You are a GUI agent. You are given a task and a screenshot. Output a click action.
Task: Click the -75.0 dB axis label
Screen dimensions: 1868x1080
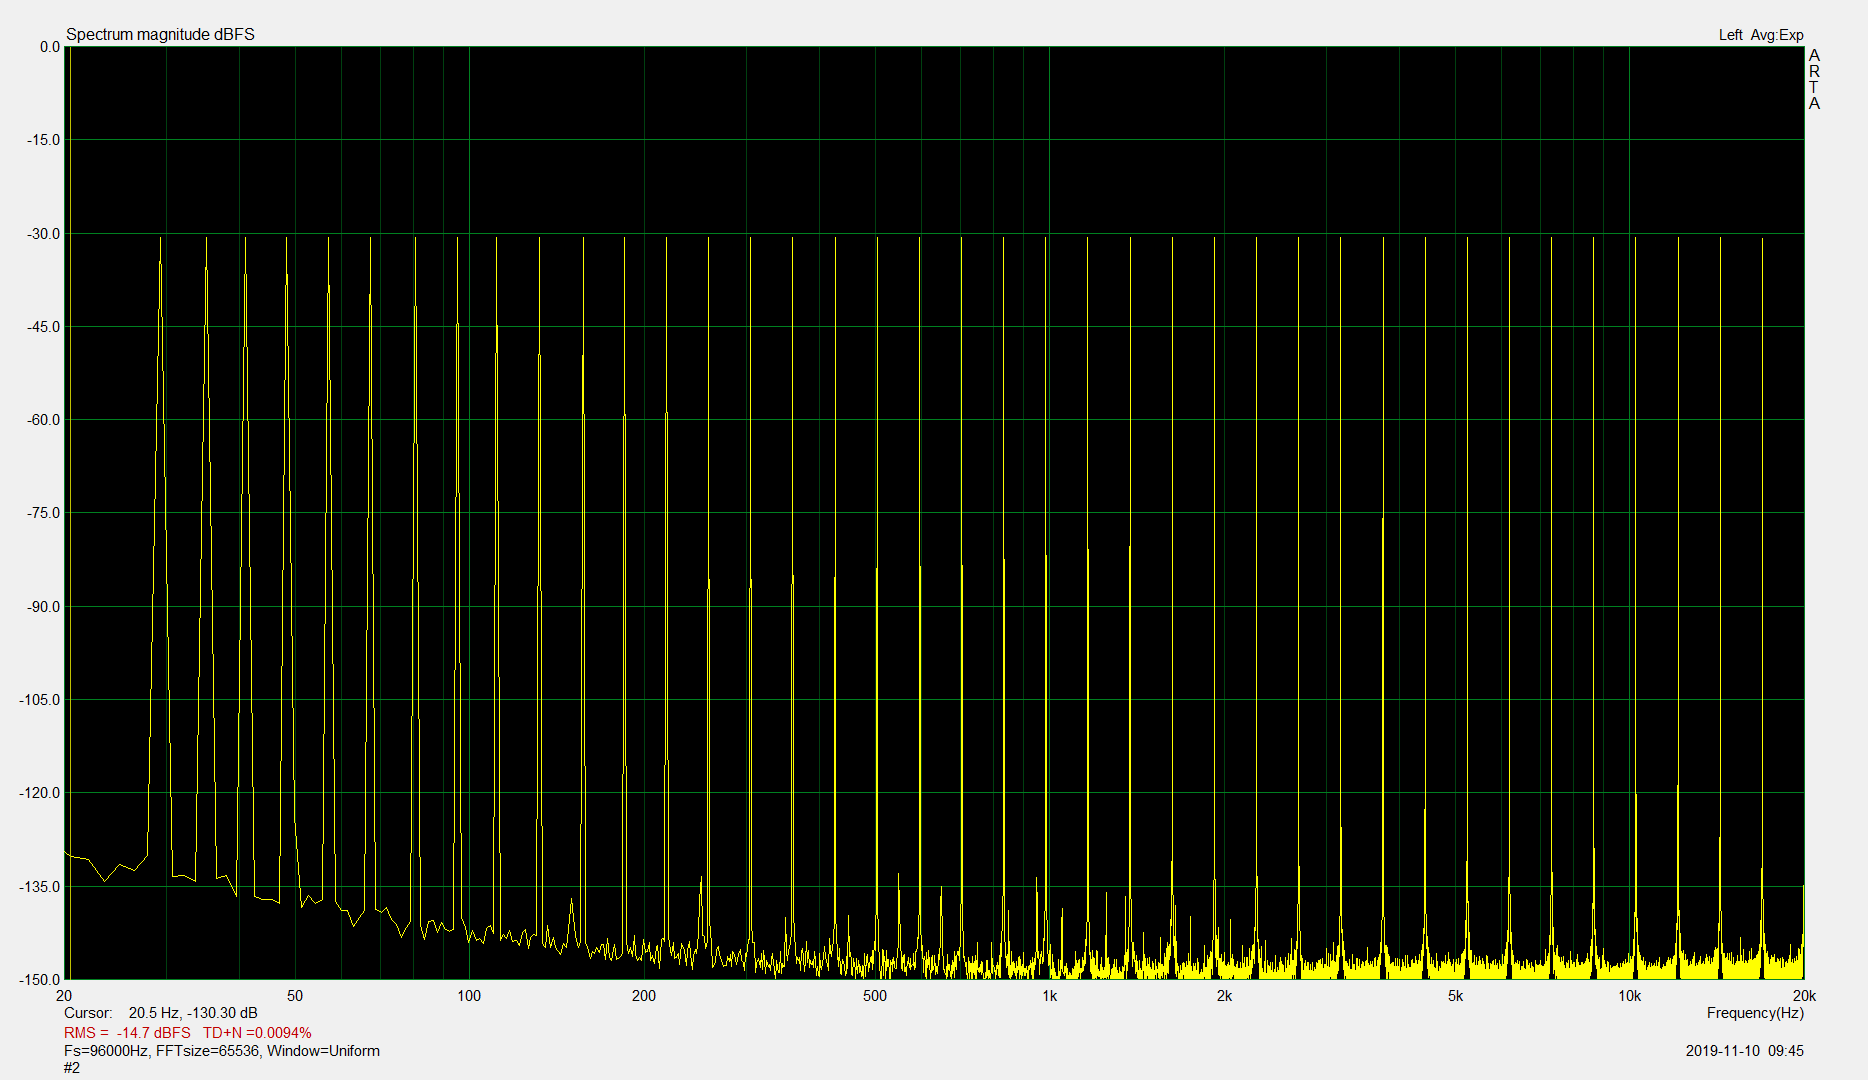point(43,513)
